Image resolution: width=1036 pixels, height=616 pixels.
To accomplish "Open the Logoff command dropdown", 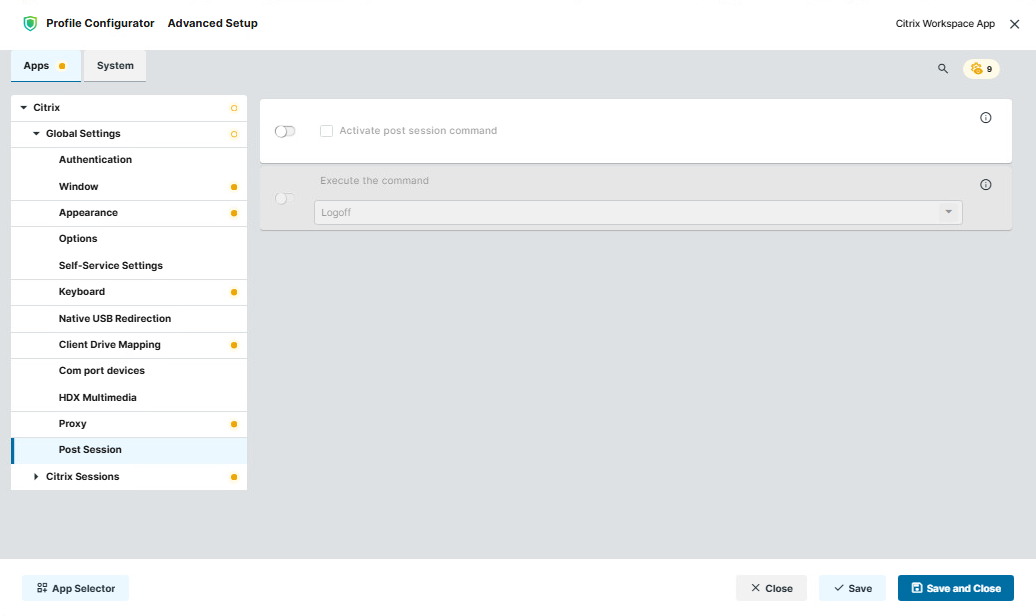I will (638, 213).
